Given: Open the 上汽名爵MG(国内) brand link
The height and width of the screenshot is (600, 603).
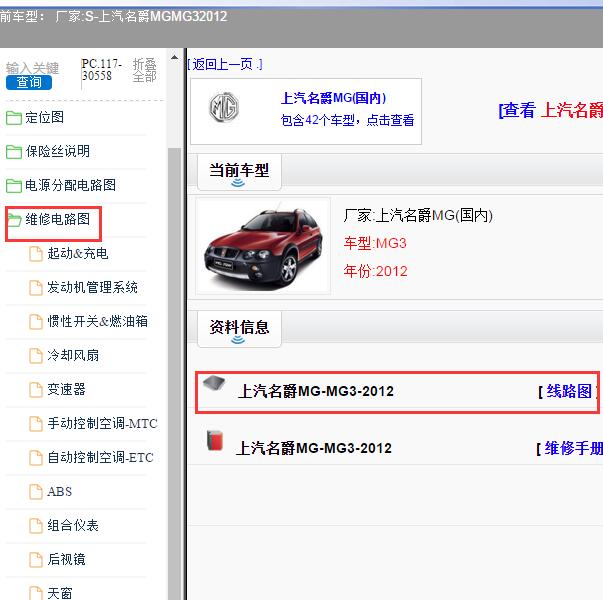Looking at the screenshot, I should pos(333,98).
